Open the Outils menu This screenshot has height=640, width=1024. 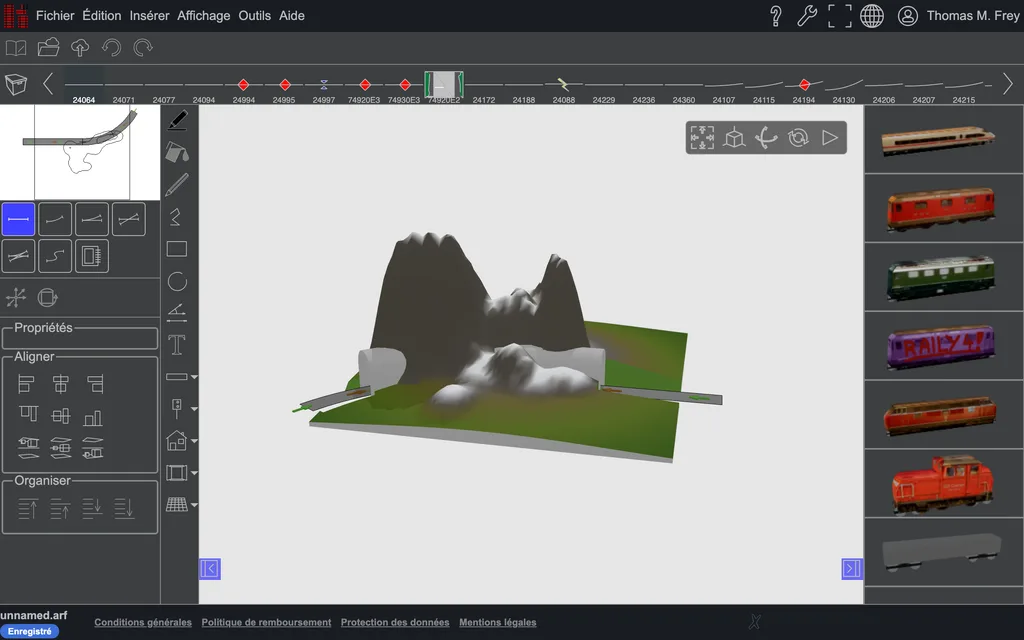coord(254,16)
